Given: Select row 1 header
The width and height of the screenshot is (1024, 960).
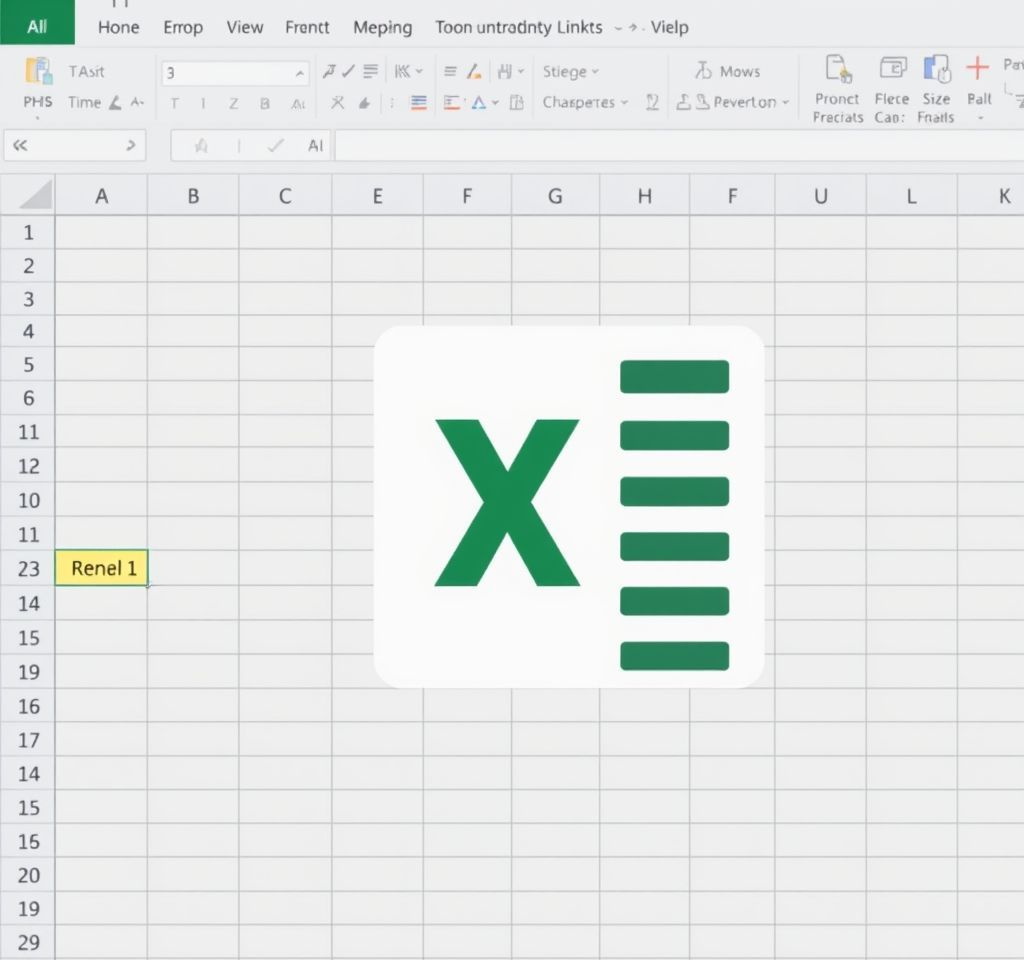Looking at the screenshot, I should tap(28, 232).
